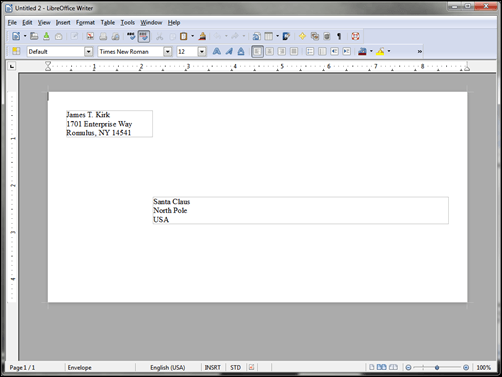The height and width of the screenshot is (377, 502).
Task: Expand the font size 12 dropdown
Action: (x=202, y=52)
